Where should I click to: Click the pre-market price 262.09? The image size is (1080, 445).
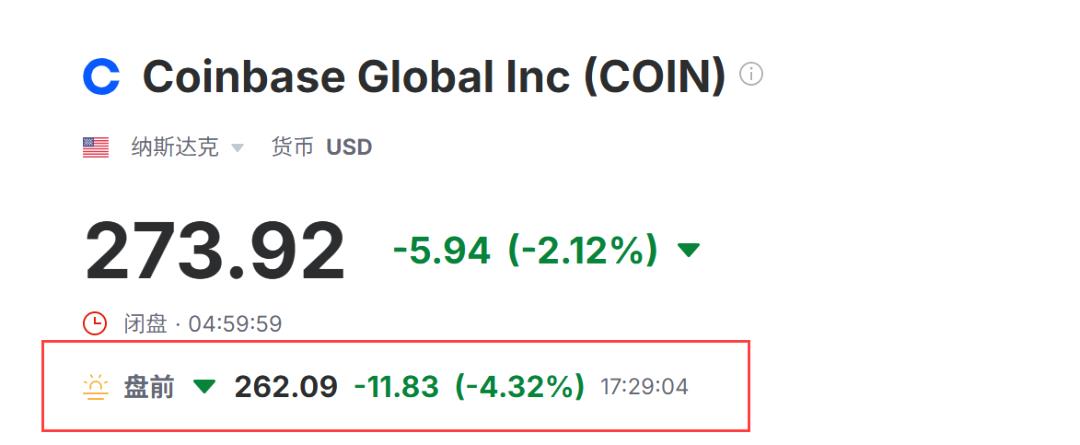(286, 387)
